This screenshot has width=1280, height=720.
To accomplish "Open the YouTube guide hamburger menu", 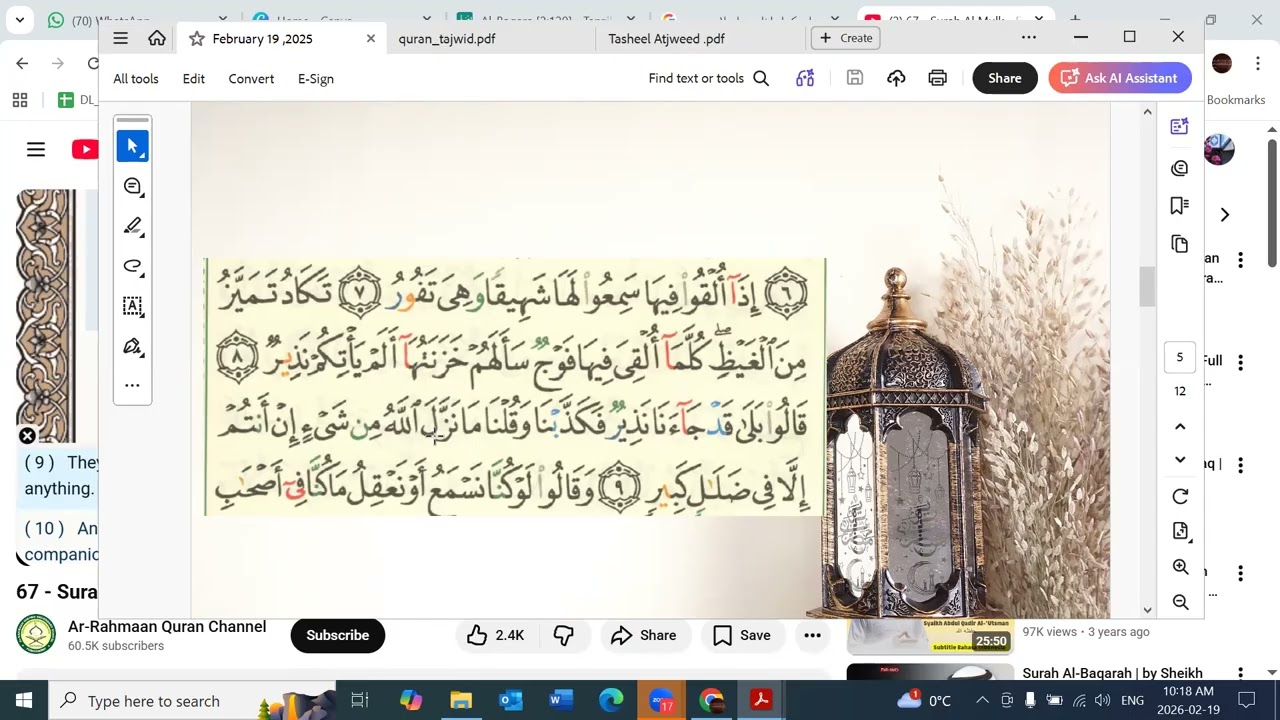I will pos(36,149).
